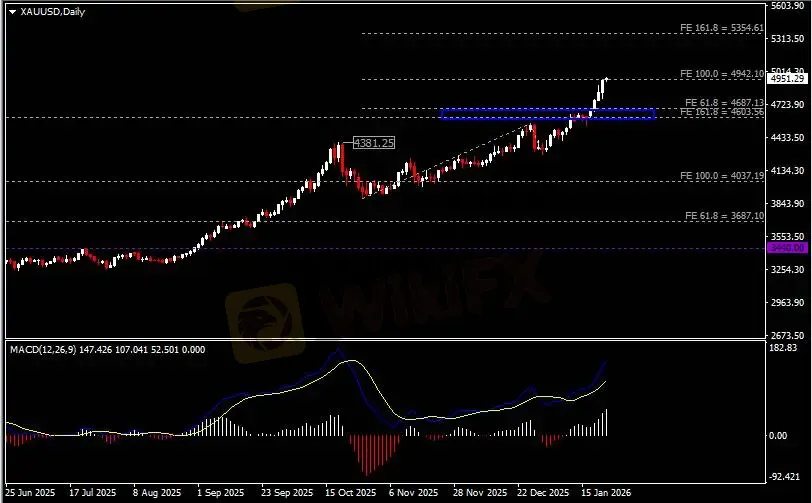Click the 182.83 MACD scale value
812x503 pixels.
[x=783, y=348]
